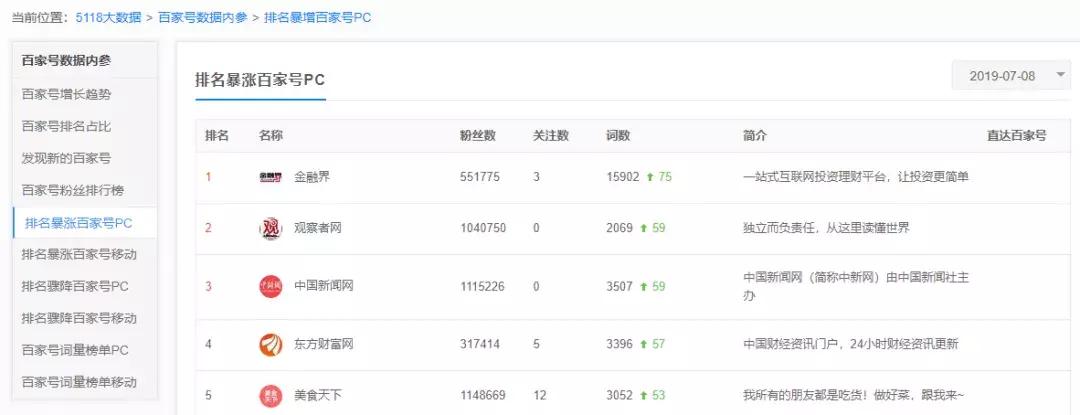Click fans count 1148669
The height and width of the screenshot is (415, 1080).
click(483, 396)
